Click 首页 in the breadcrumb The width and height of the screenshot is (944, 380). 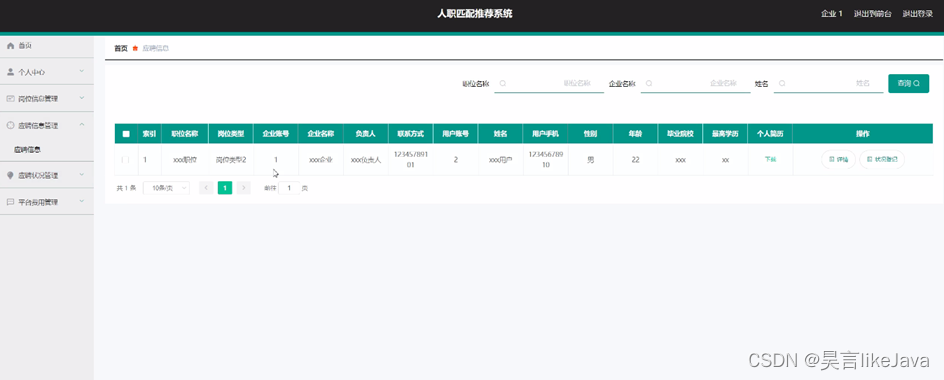121,48
